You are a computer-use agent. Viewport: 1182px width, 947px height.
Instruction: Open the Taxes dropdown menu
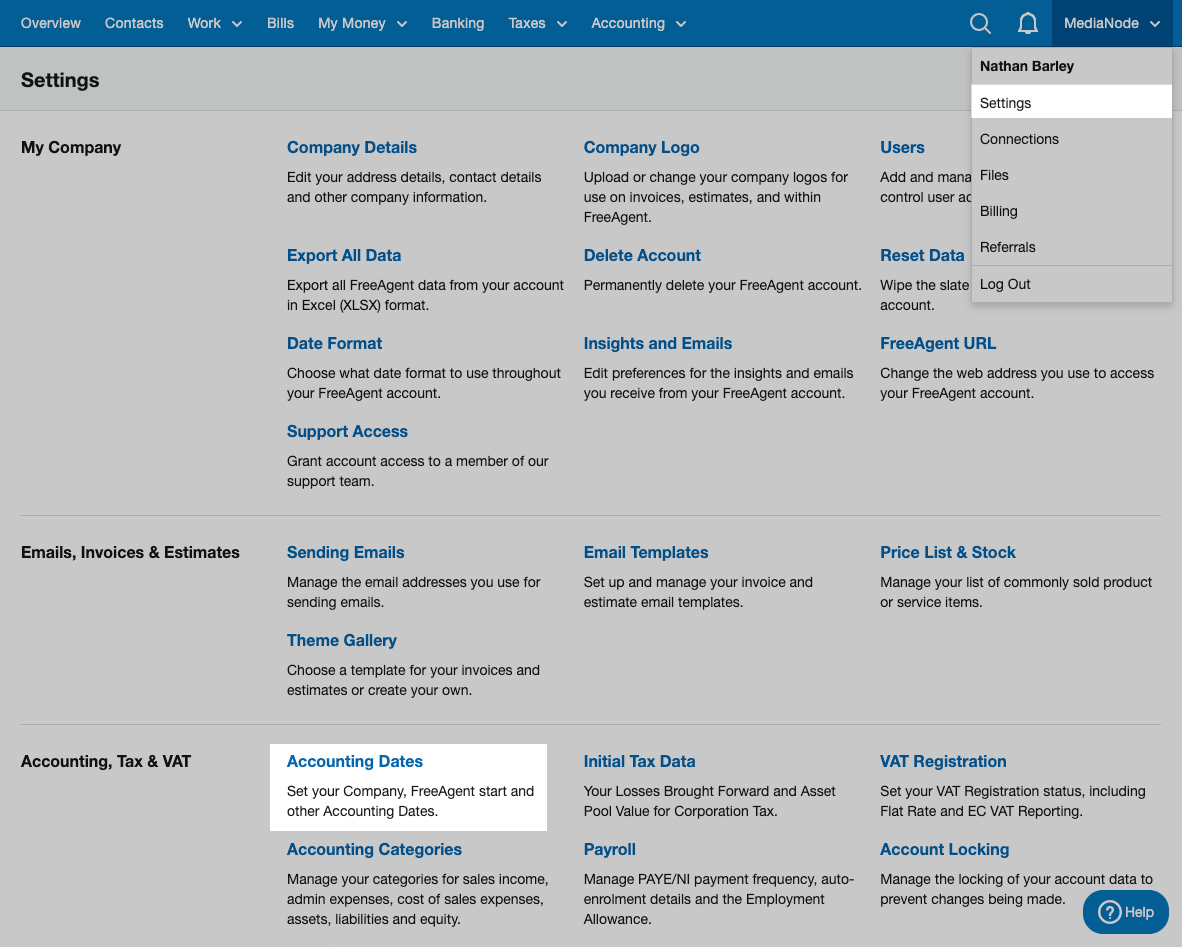point(537,23)
